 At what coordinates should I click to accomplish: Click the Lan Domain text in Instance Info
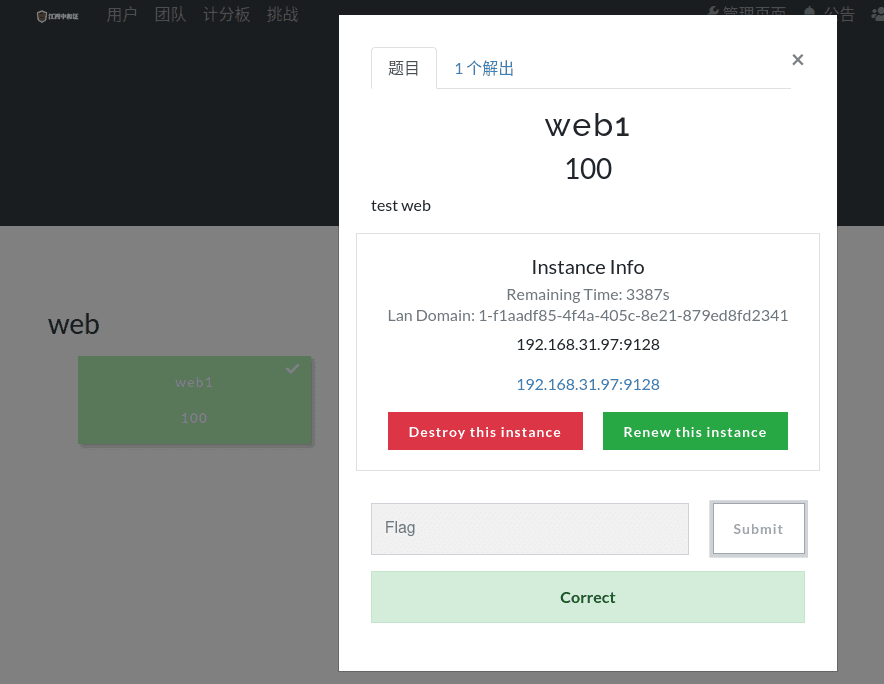coord(587,316)
